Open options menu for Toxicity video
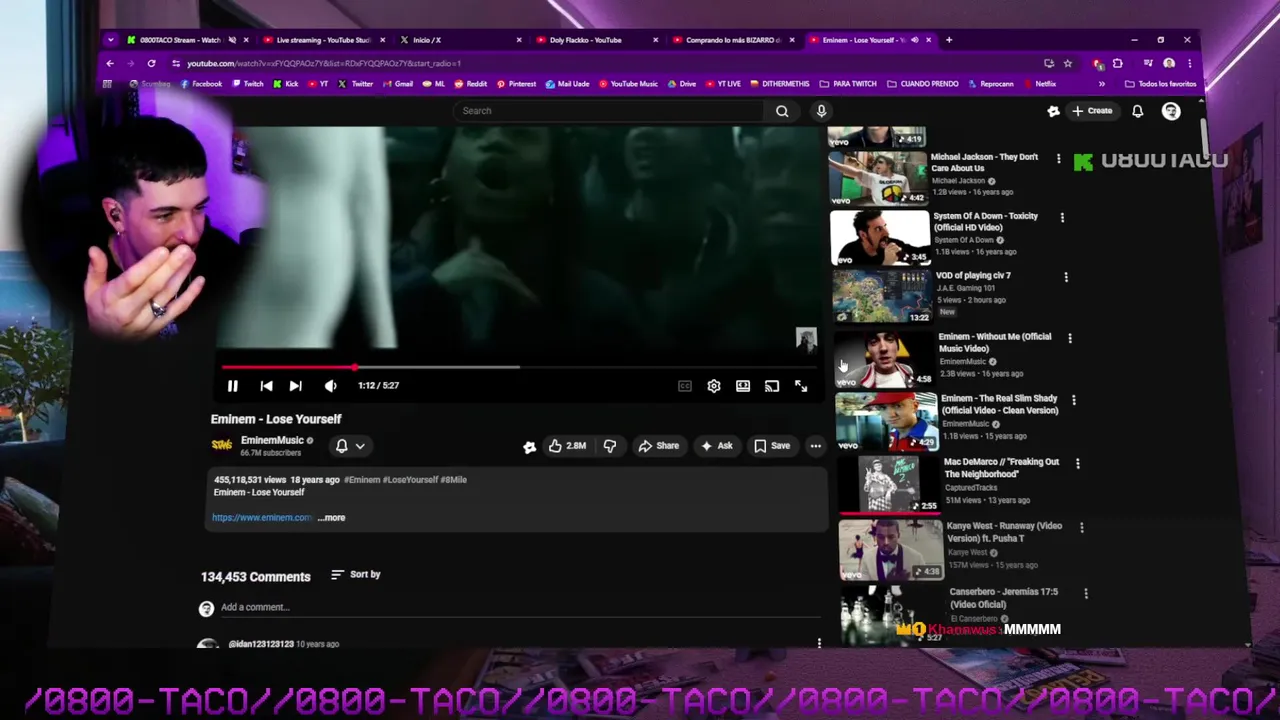 [x=1062, y=217]
